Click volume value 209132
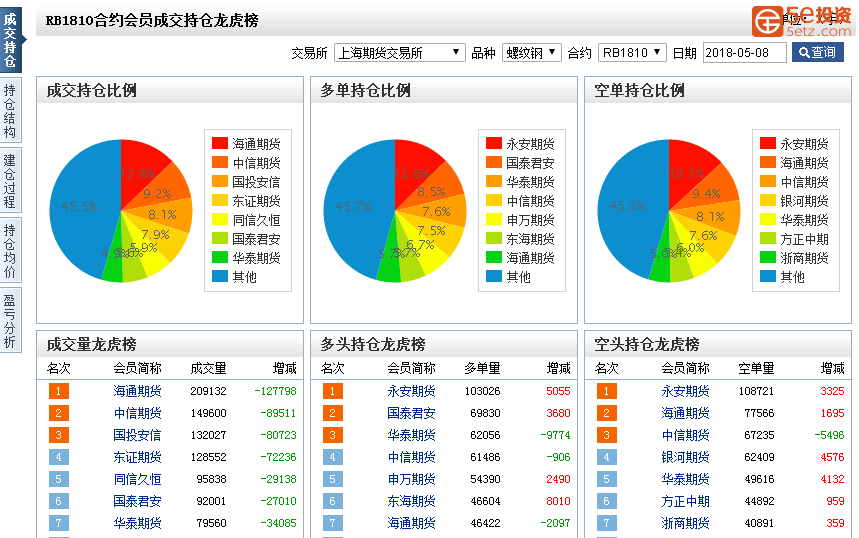 click(x=208, y=391)
